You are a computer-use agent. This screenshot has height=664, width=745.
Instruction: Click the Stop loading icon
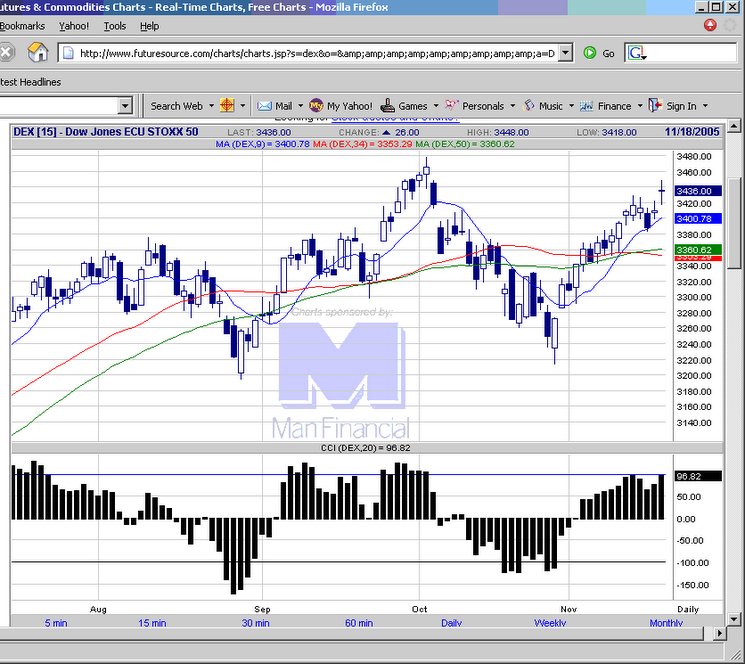[6, 52]
